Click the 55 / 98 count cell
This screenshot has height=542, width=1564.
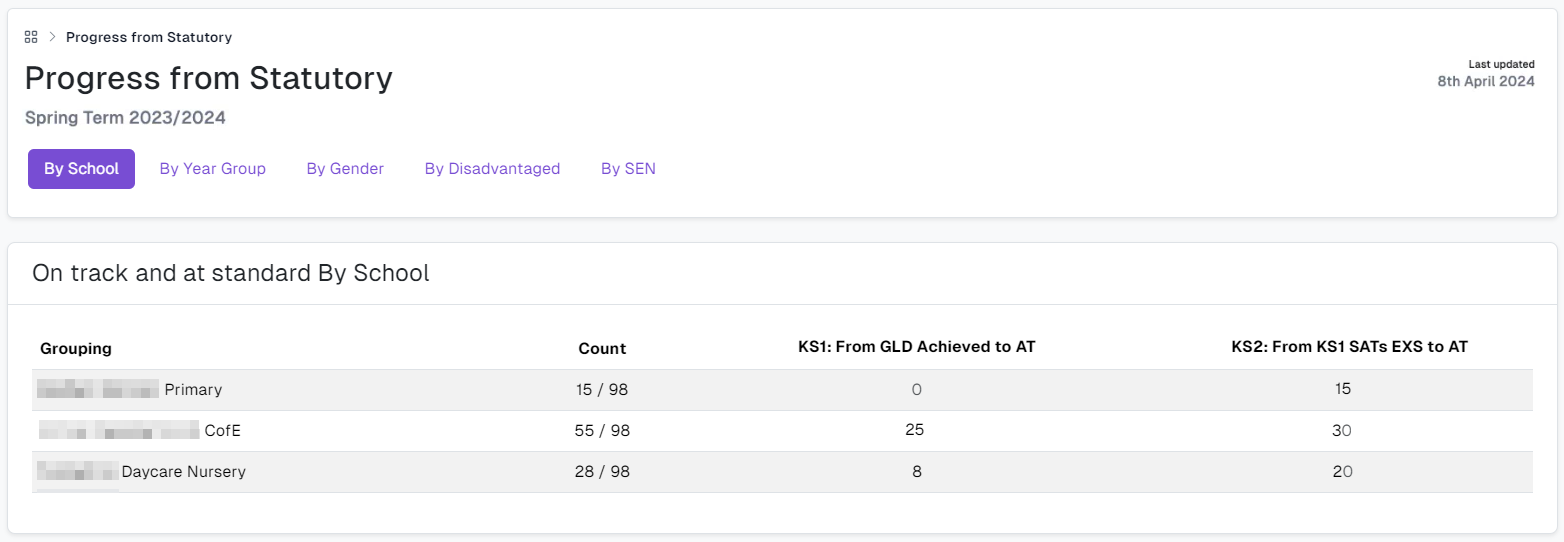coord(602,431)
